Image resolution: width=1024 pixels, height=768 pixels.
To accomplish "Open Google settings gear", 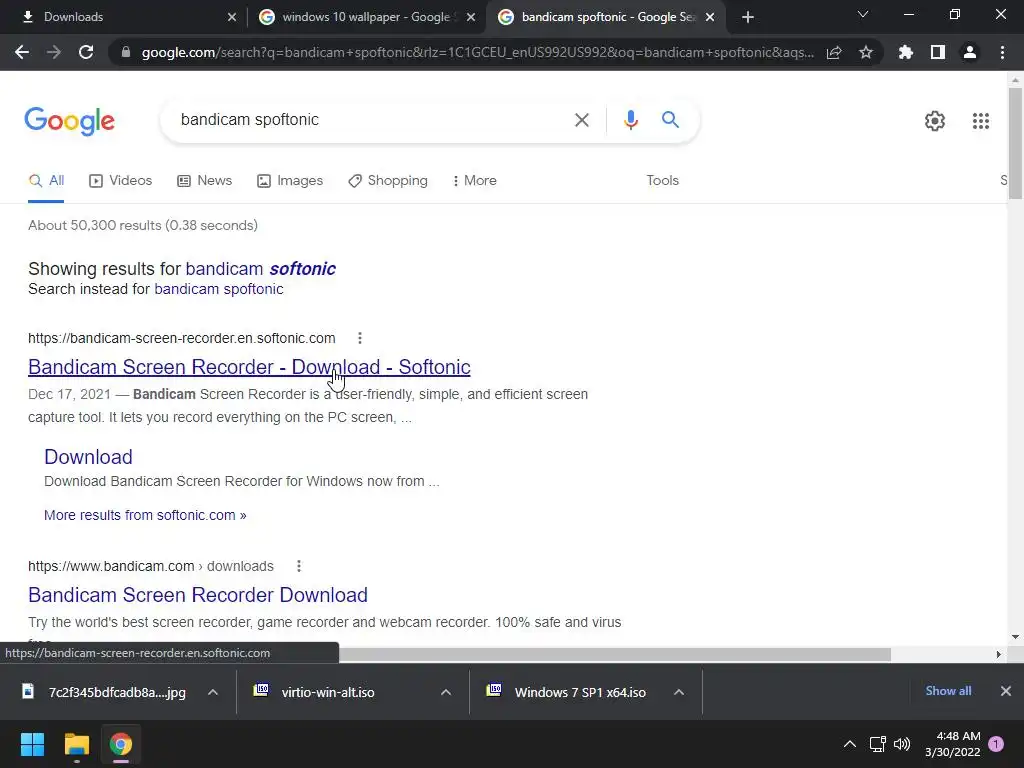I will 935,121.
